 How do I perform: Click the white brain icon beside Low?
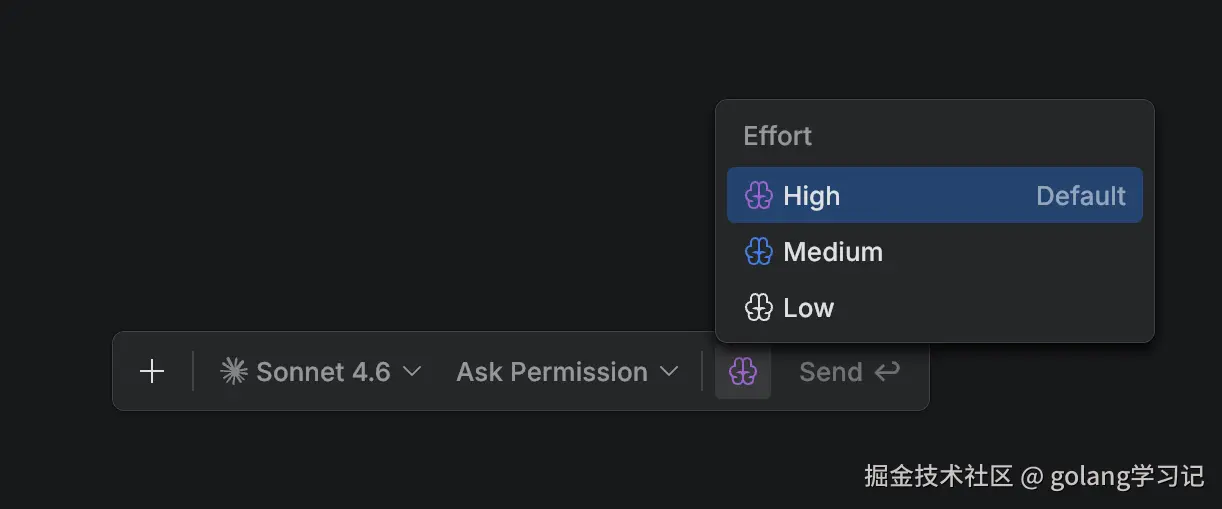coord(759,308)
